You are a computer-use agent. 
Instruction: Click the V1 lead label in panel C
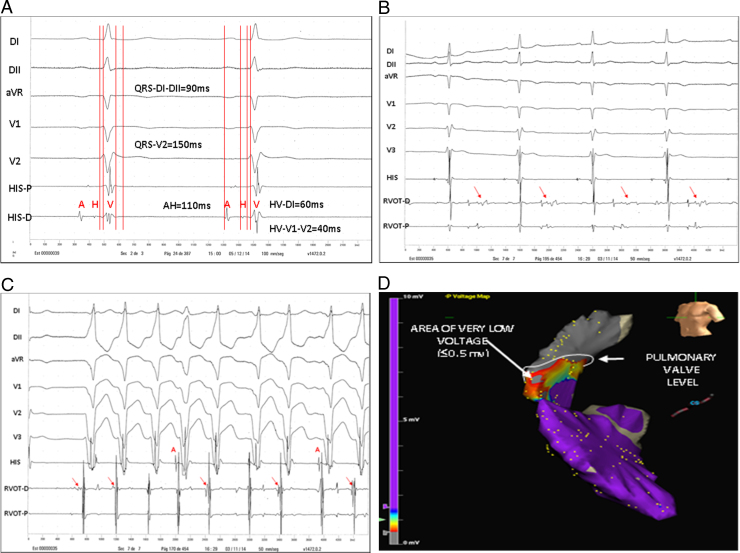coord(17,386)
